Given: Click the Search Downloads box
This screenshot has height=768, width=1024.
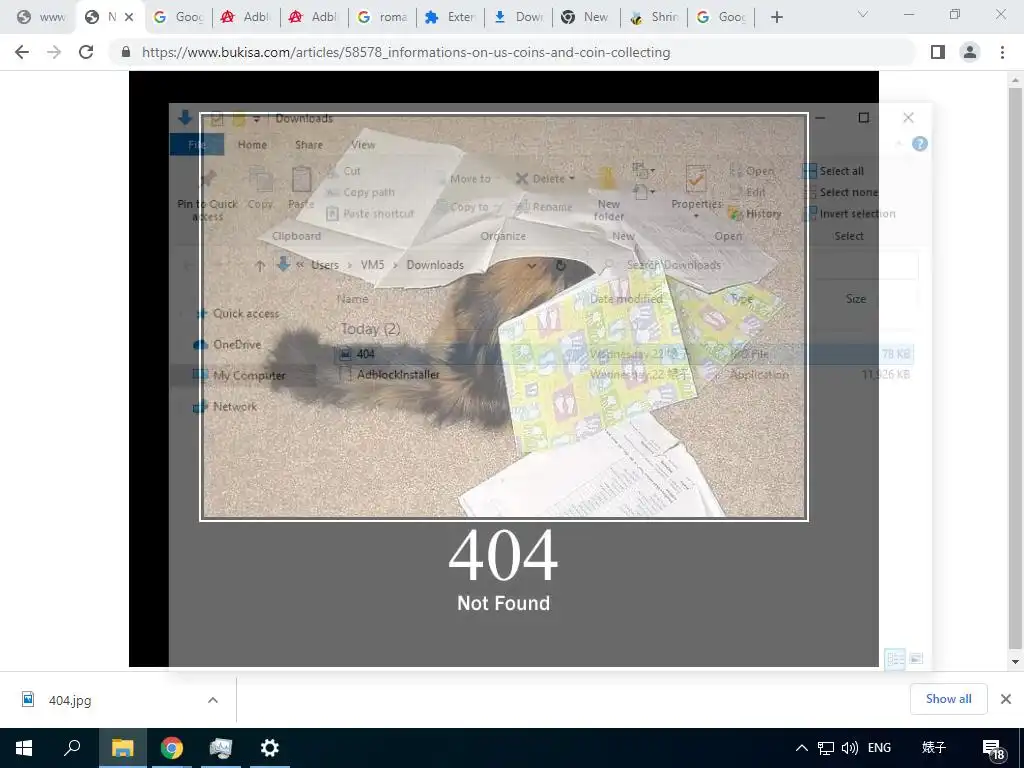Looking at the screenshot, I should [x=758, y=265].
